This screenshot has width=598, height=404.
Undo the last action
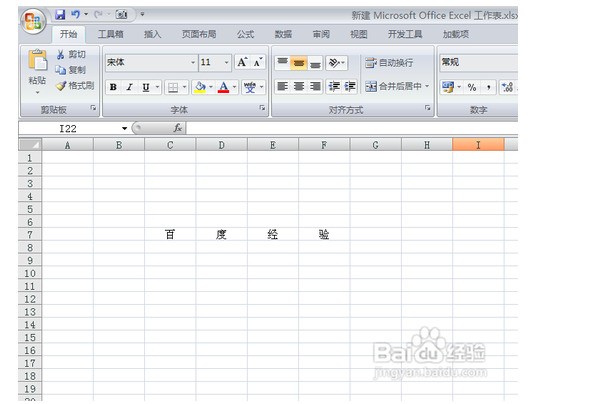point(76,15)
